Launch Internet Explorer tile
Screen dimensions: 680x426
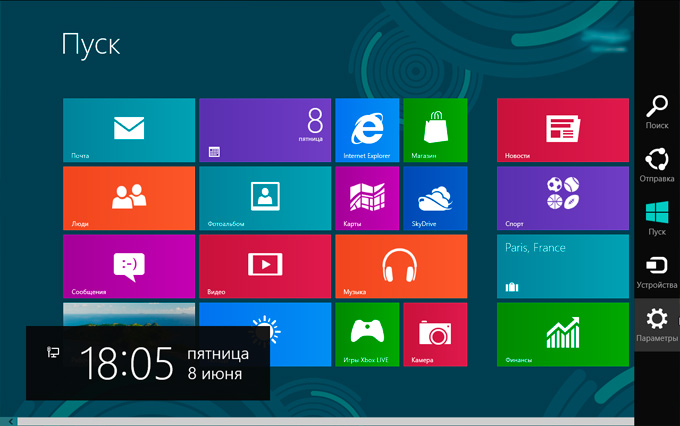[367, 130]
